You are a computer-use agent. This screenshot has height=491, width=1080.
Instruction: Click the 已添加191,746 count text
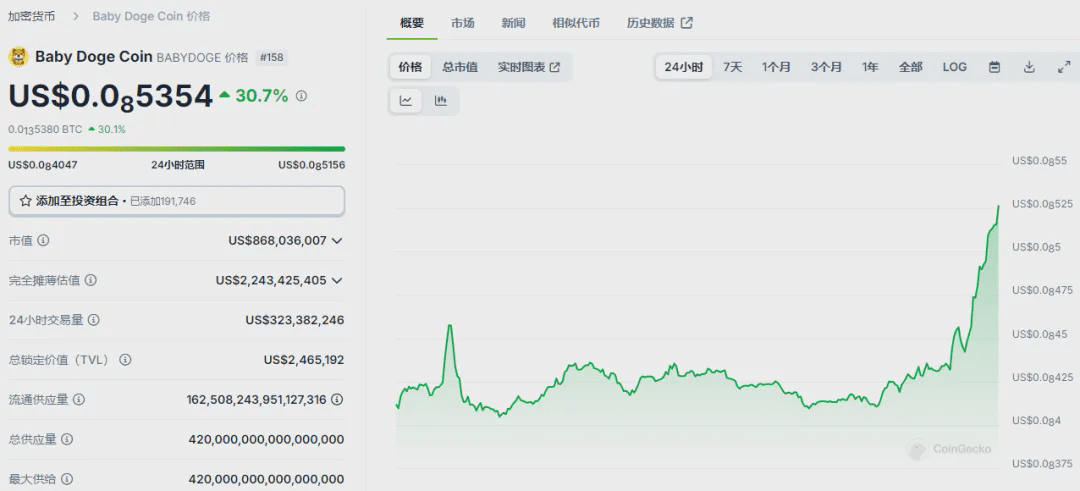(163, 201)
